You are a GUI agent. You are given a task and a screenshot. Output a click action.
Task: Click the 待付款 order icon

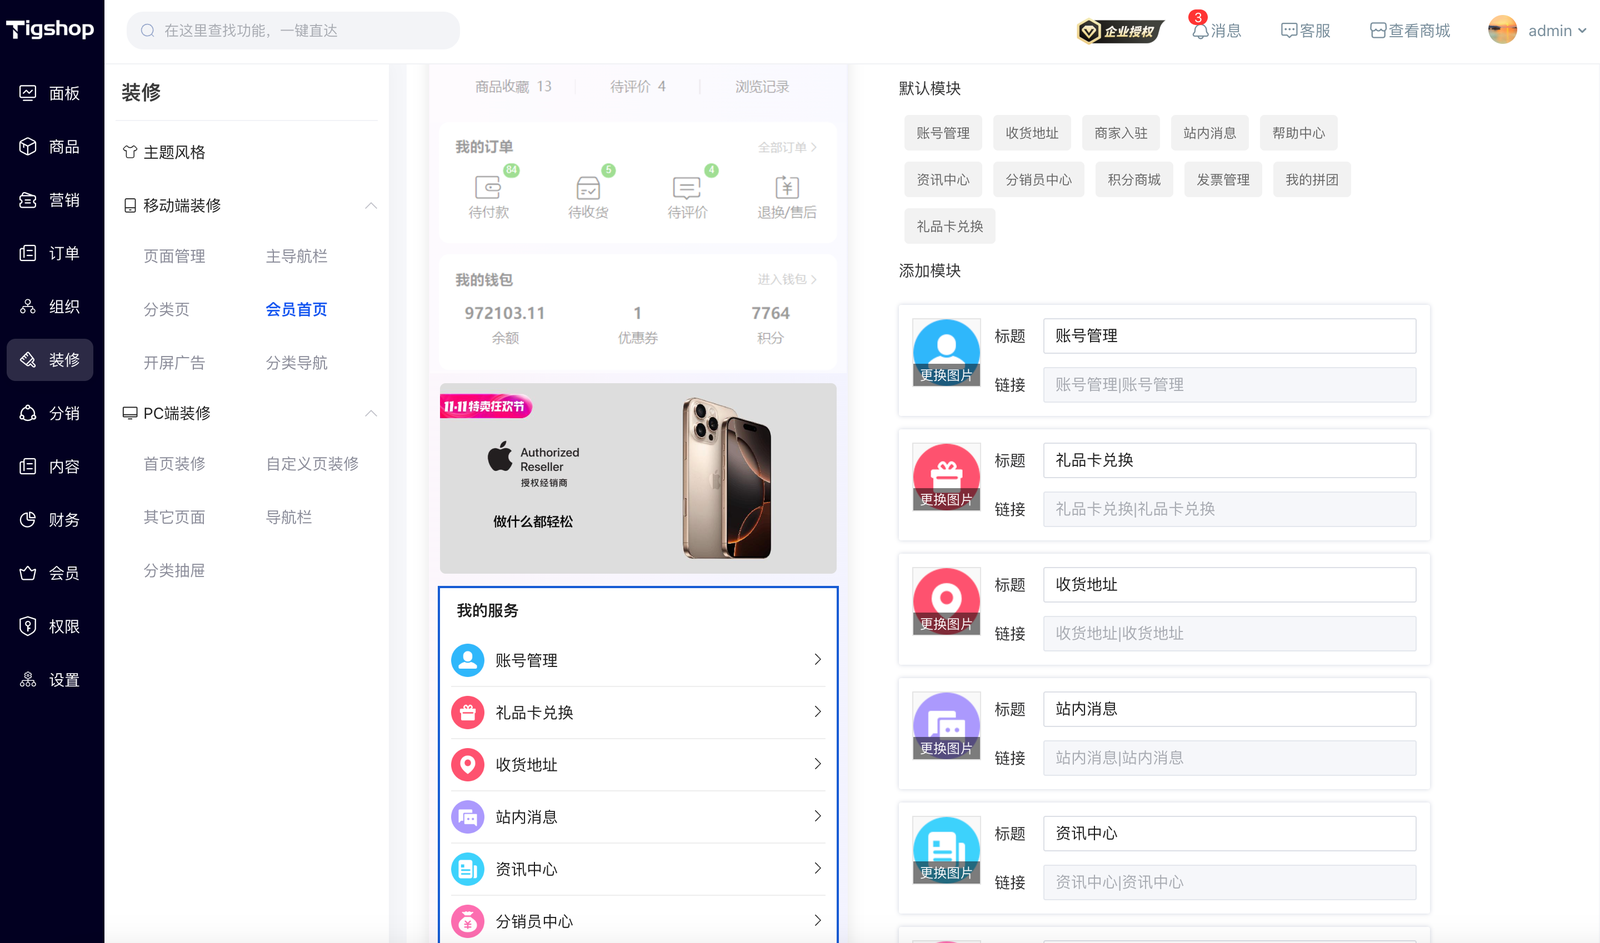click(x=488, y=188)
